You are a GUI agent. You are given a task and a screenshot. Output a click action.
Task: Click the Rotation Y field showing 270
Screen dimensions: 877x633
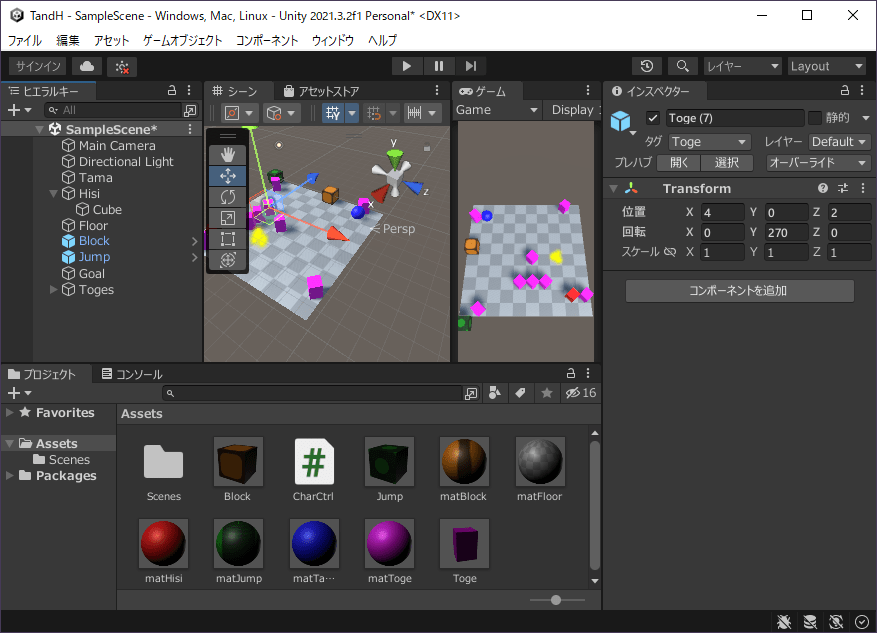click(786, 233)
